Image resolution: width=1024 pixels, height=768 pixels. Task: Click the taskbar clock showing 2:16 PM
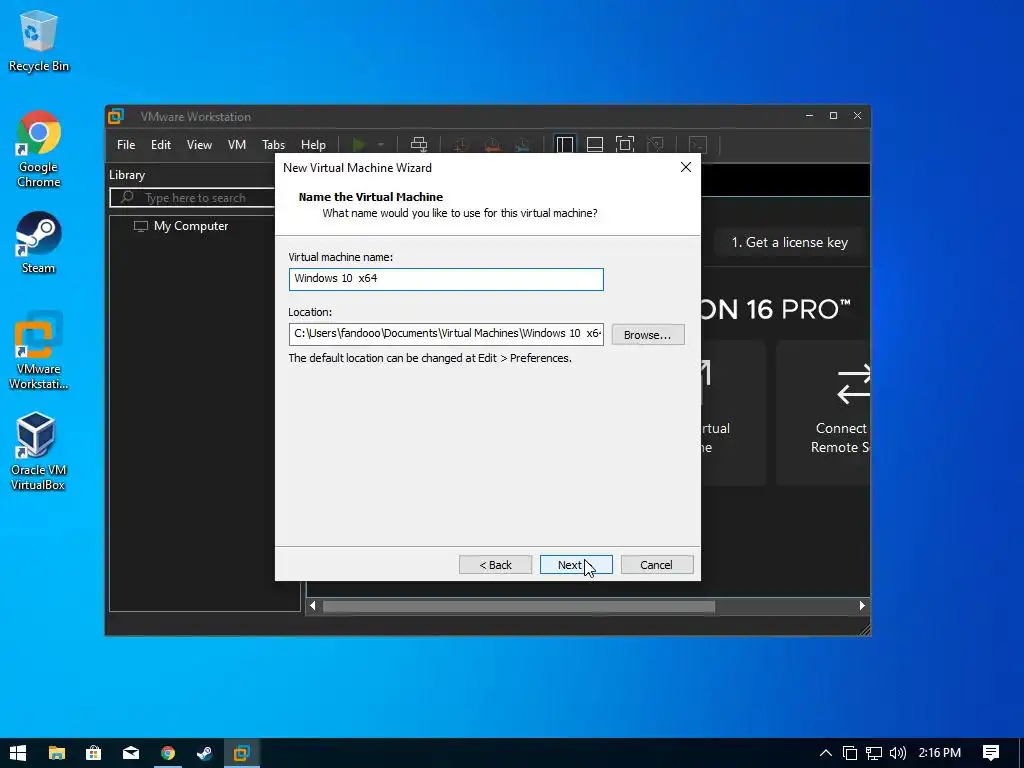pos(940,753)
